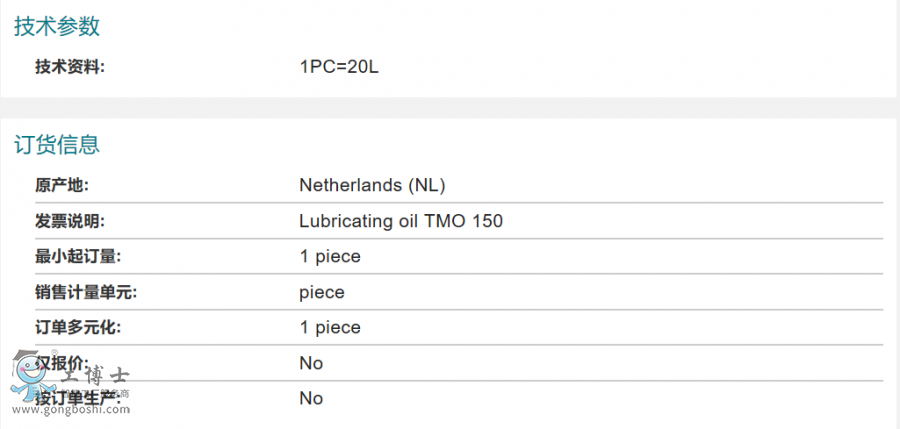This screenshot has width=900, height=429.
Task: Click the 工博士 watermark brand text
Action: [95, 378]
